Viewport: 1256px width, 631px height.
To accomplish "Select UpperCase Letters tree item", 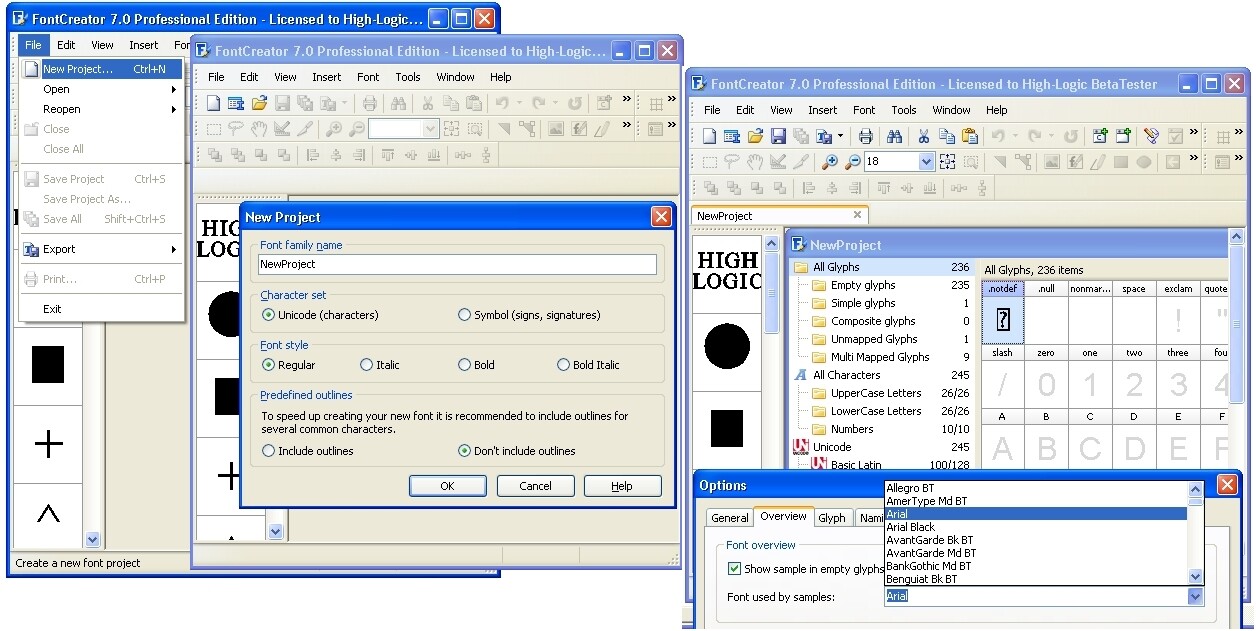I will click(876, 393).
